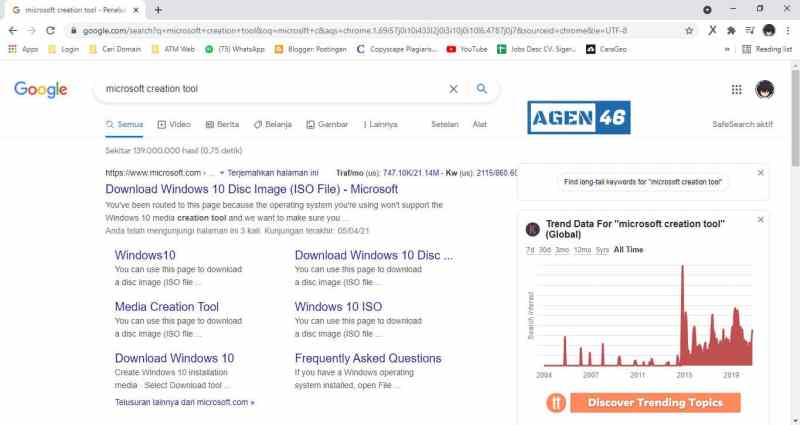800x425 pixels.
Task: Open new tab with plus button
Action: (x=158, y=10)
